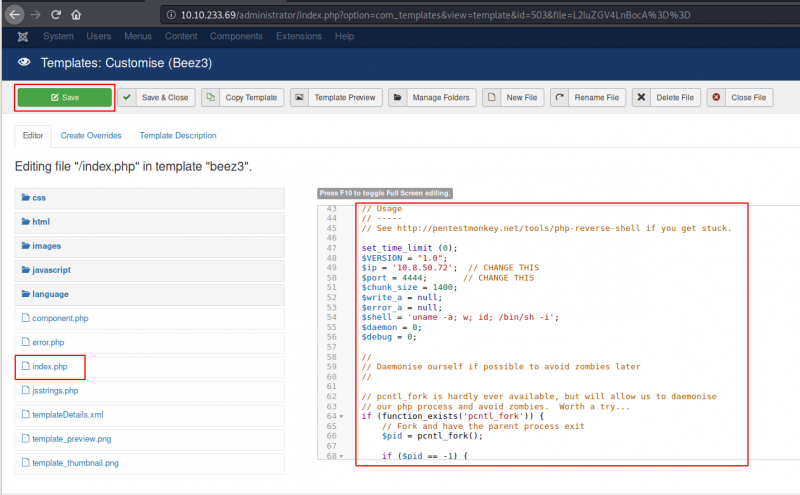This screenshot has width=800, height=495.
Task: Go to browser home icon
Action: click(x=76, y=15)
